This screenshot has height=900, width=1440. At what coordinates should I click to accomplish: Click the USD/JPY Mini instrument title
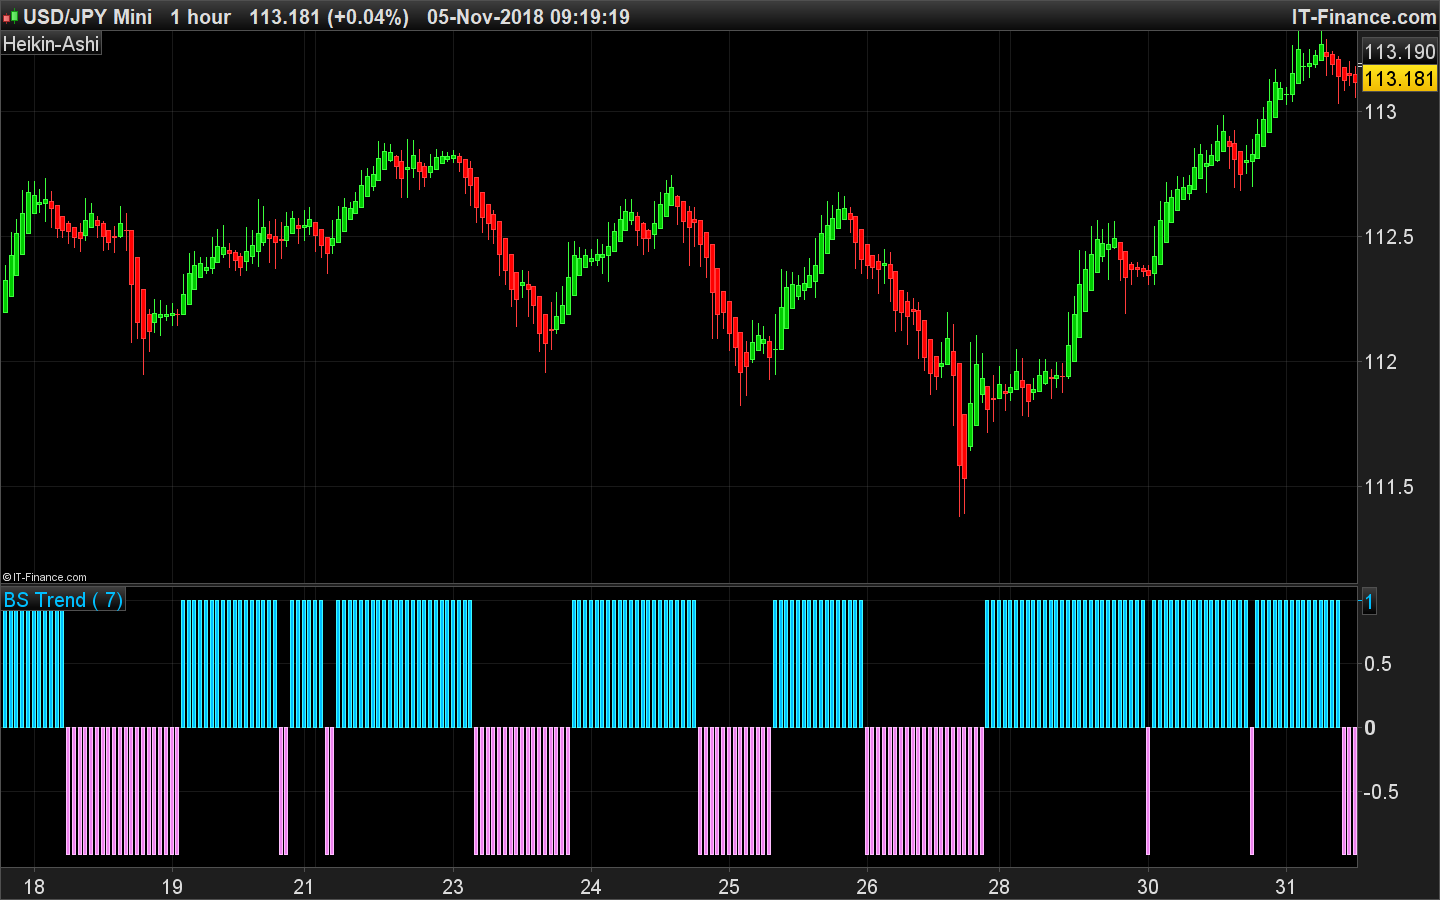click(88, 17)
